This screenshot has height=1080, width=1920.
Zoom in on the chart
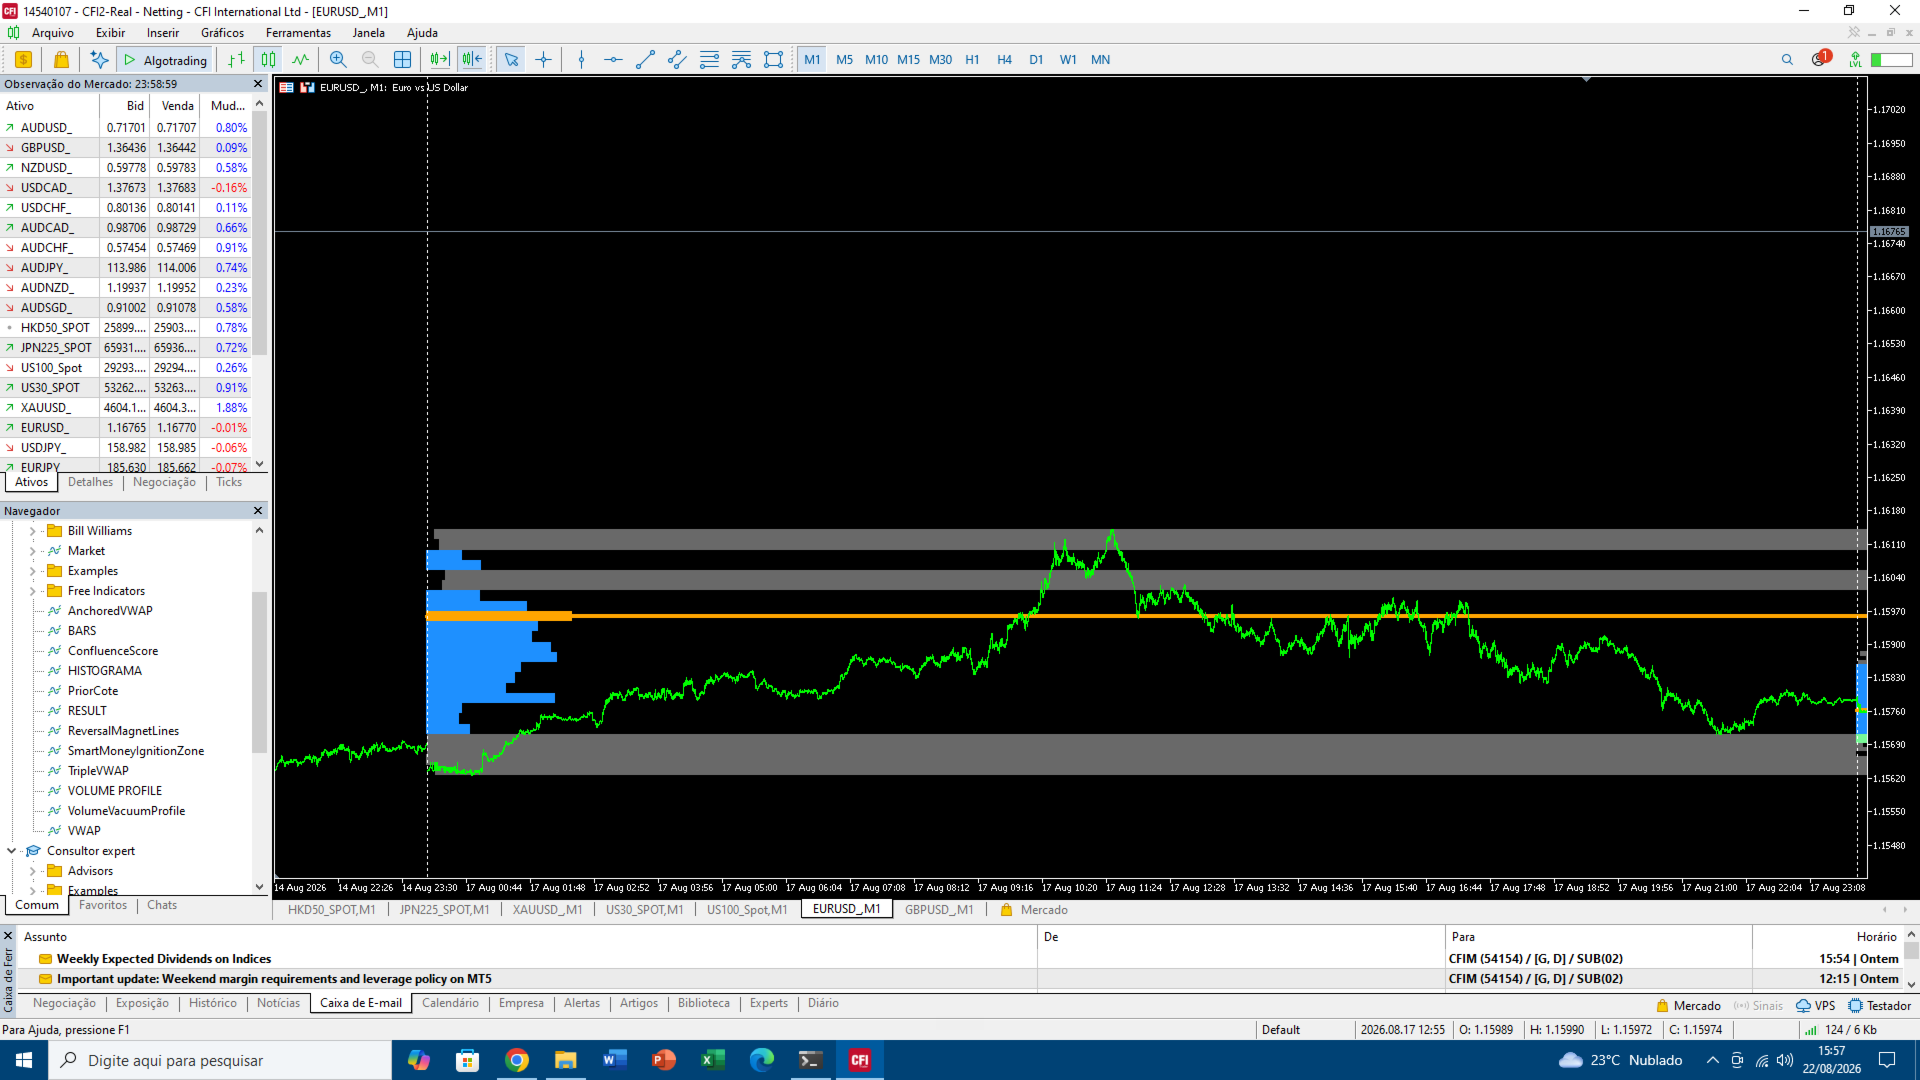338,60
